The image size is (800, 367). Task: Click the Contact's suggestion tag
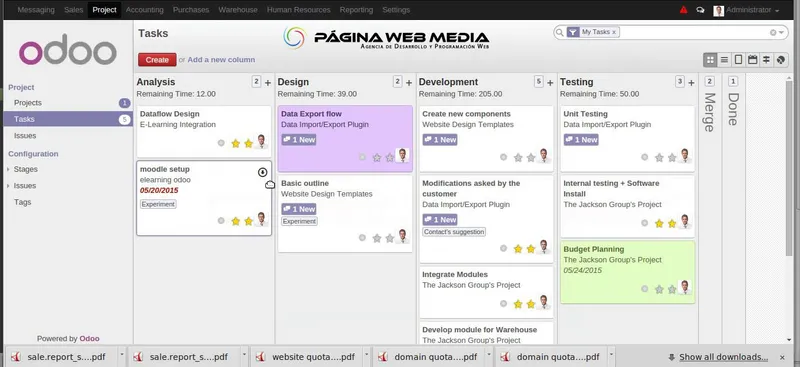(x=454, y=232)
